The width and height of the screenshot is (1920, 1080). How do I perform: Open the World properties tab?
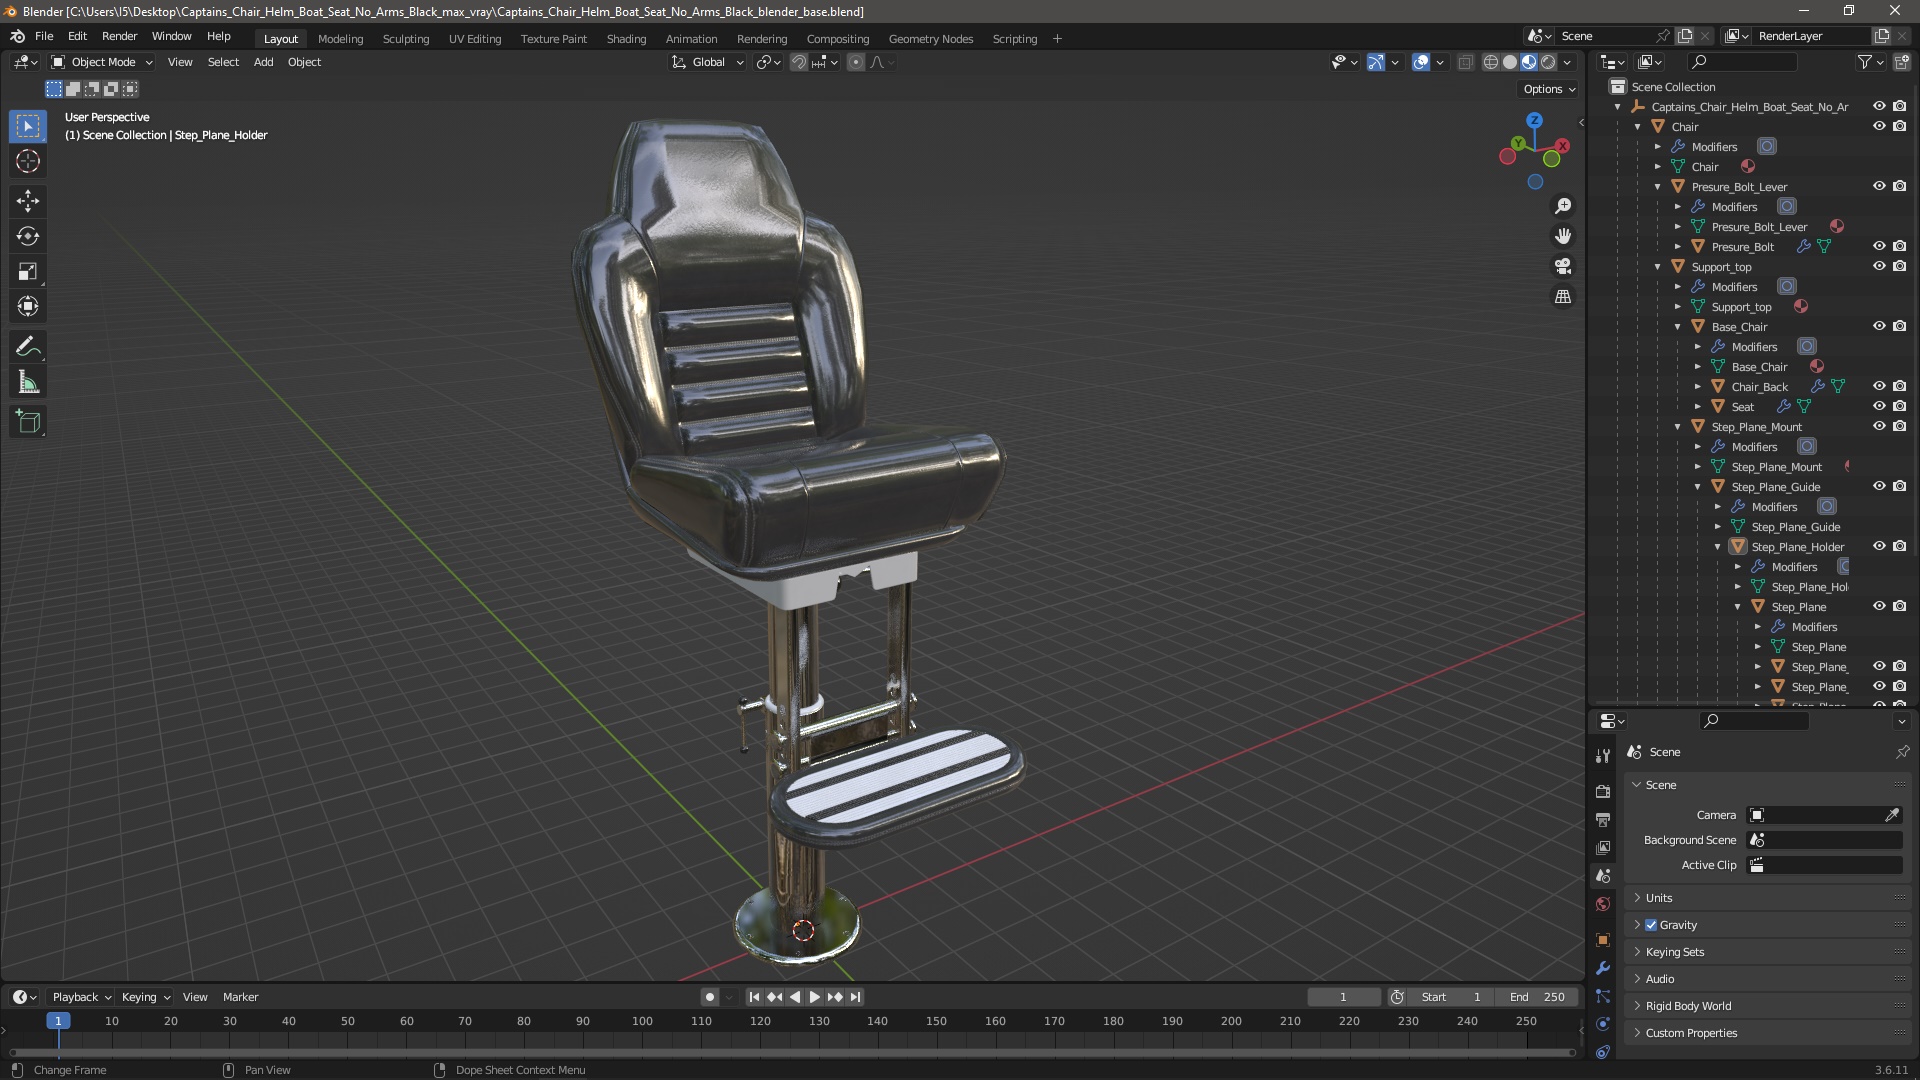tap(1603, 904)
